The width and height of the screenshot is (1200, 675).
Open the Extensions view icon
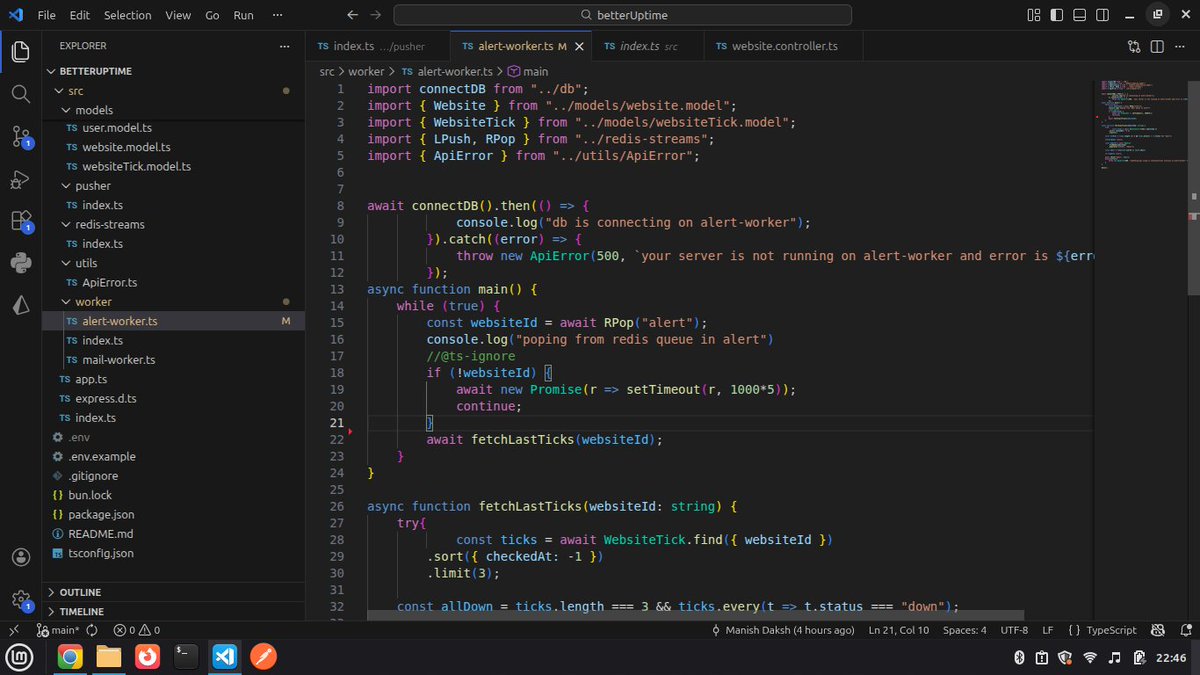(x=20, y=221)
